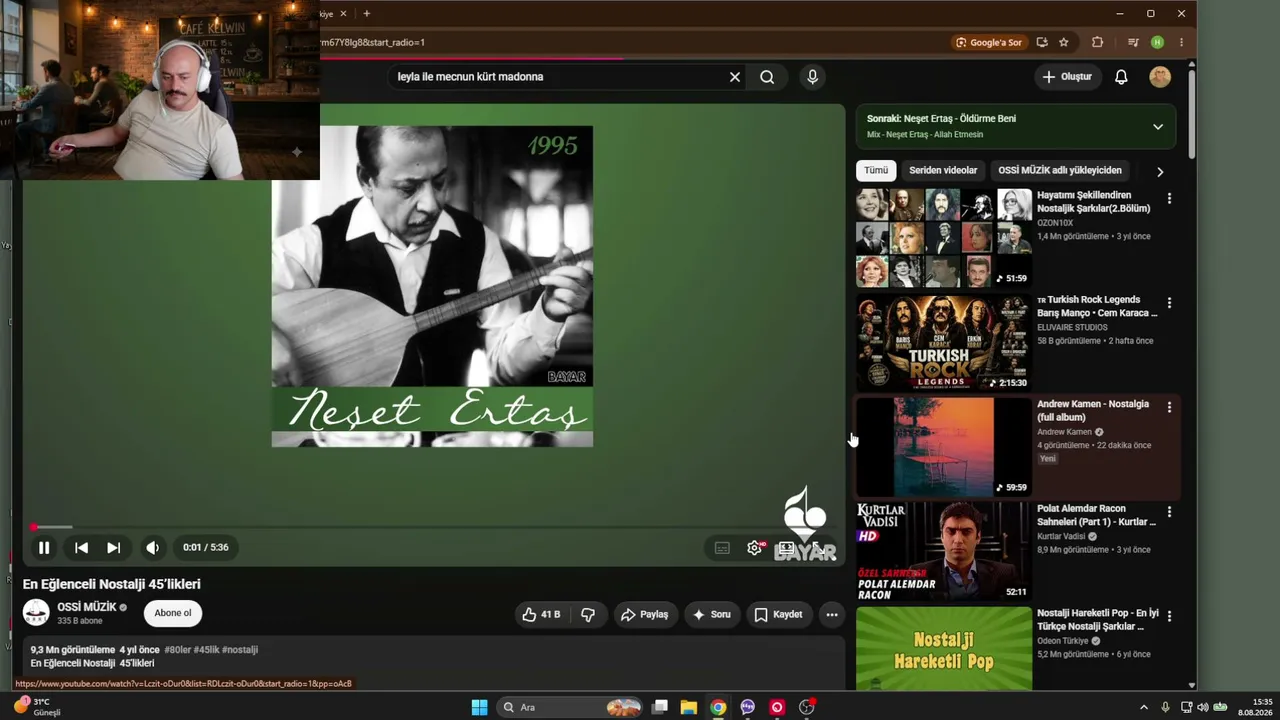
Task: Open a new Chrome tab
Action: click(x=367, y=14)
